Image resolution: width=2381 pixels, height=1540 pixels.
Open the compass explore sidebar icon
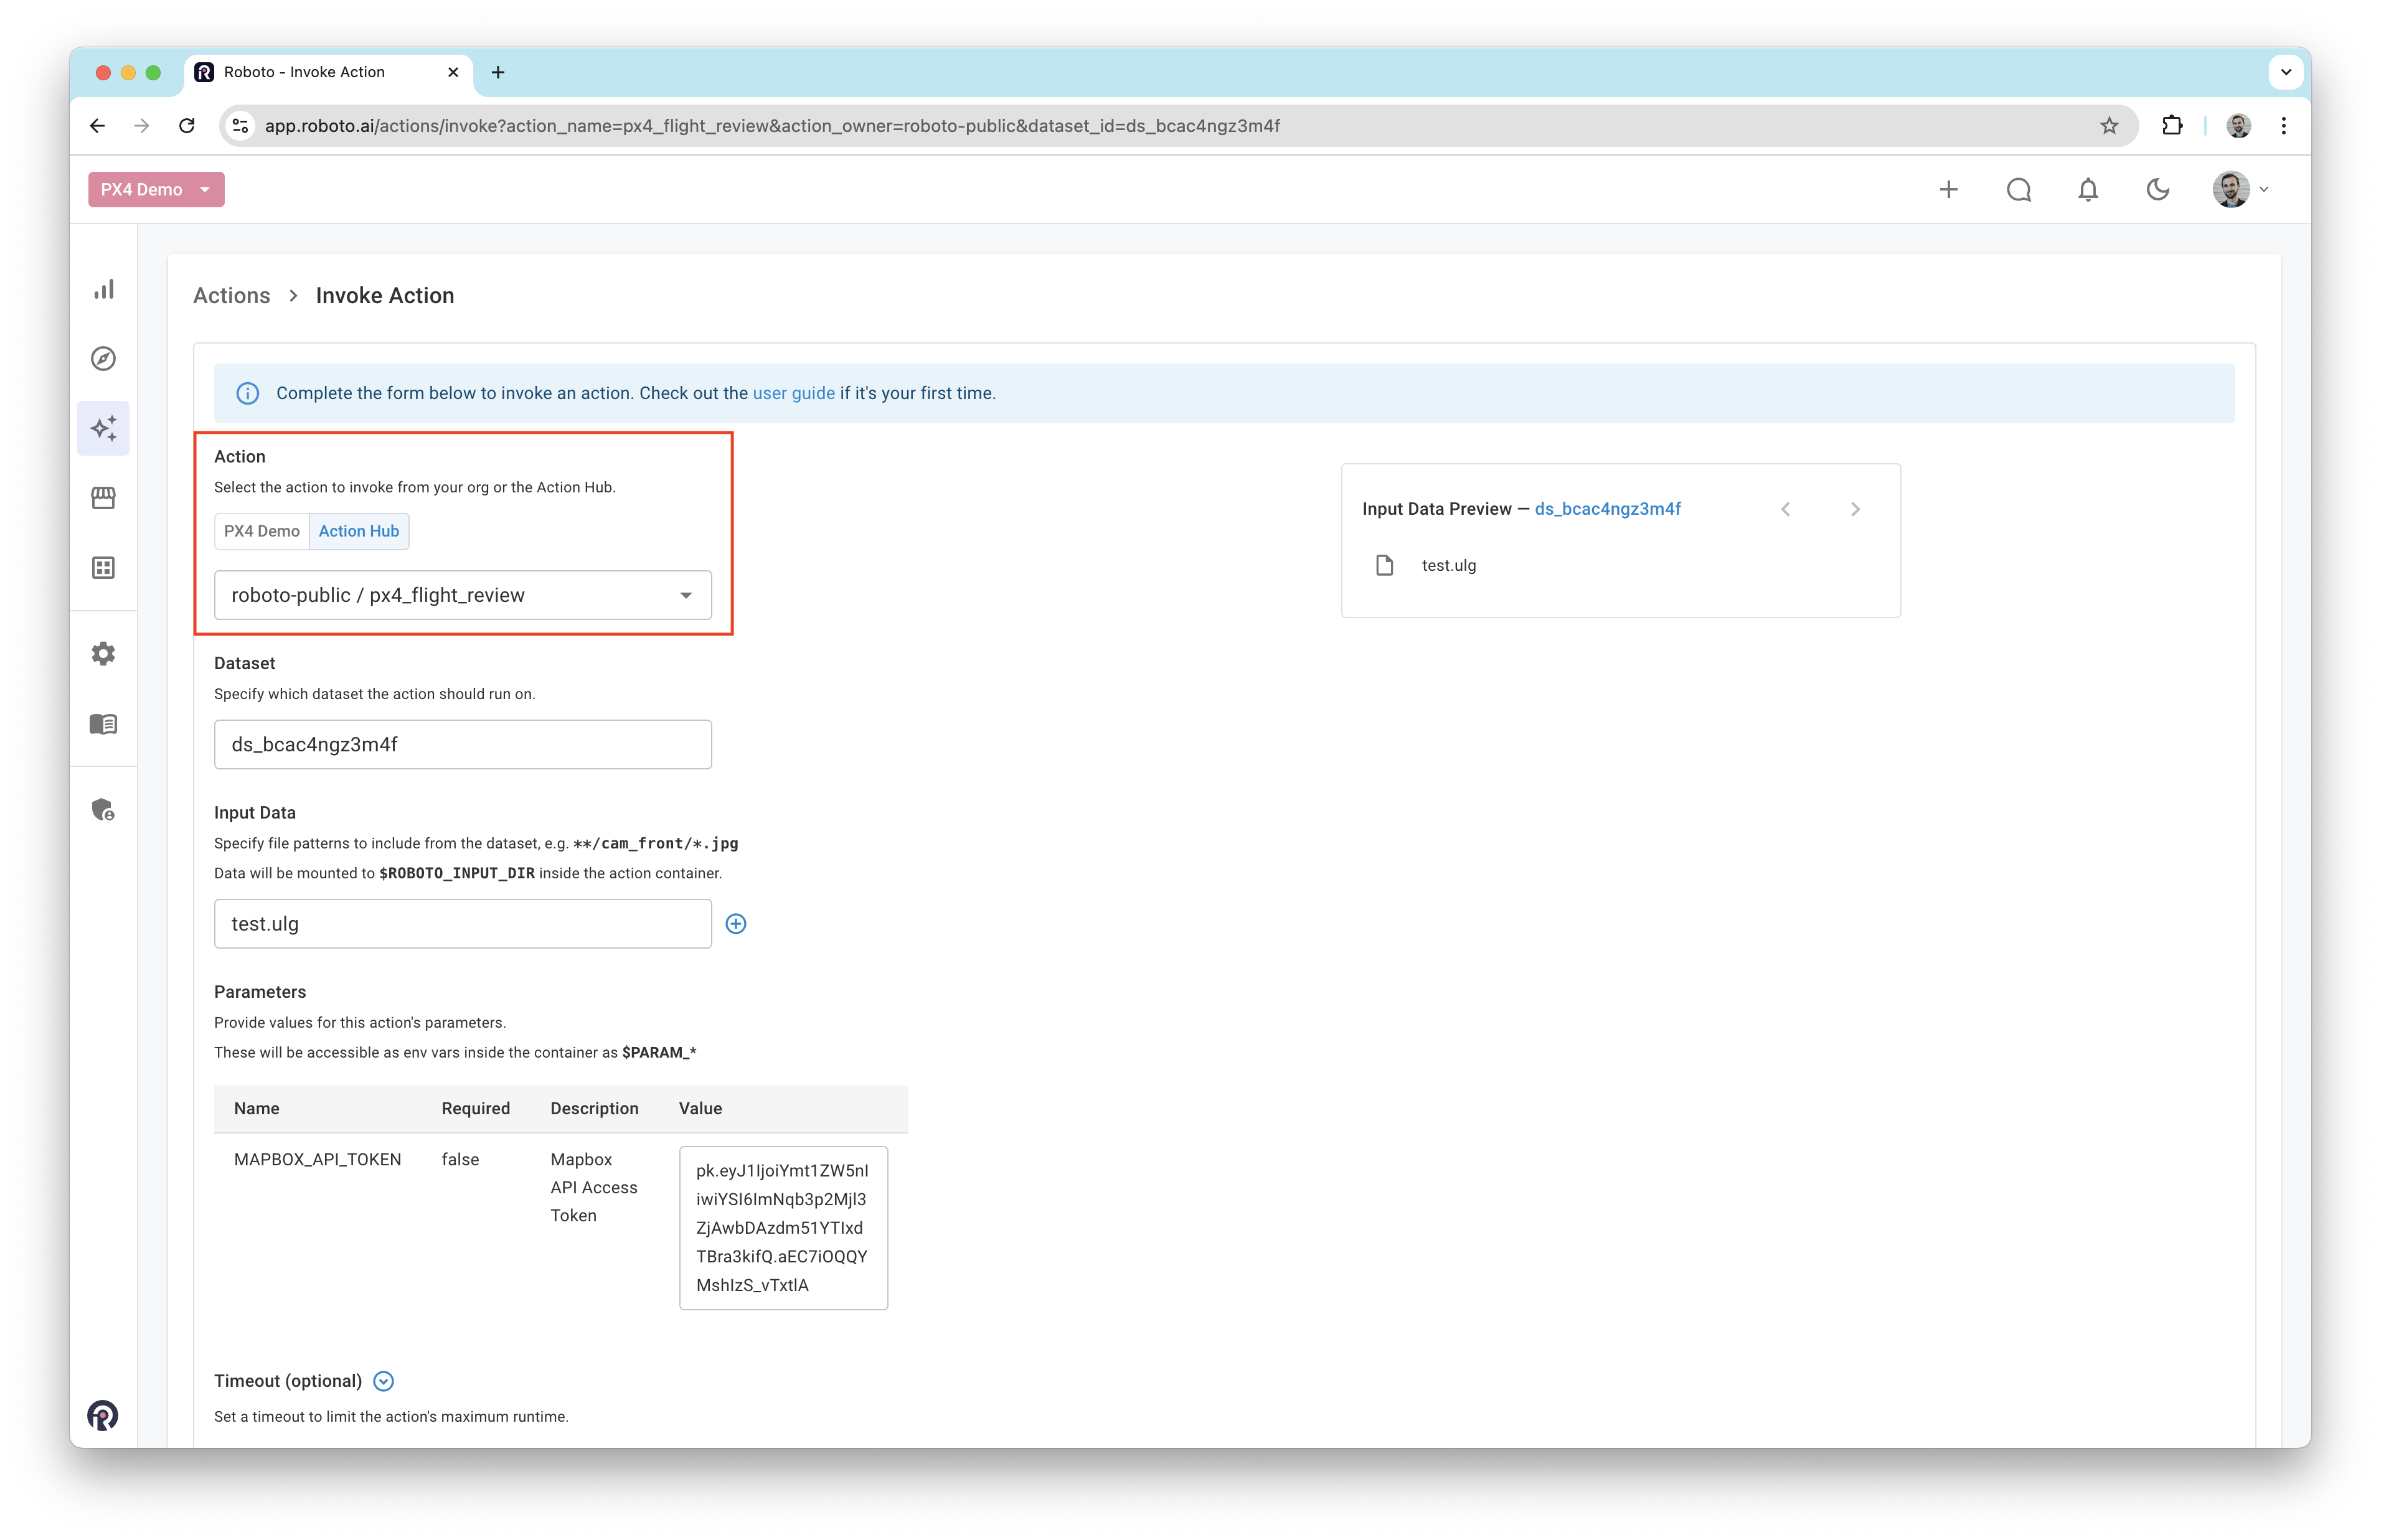pos(104,359)
